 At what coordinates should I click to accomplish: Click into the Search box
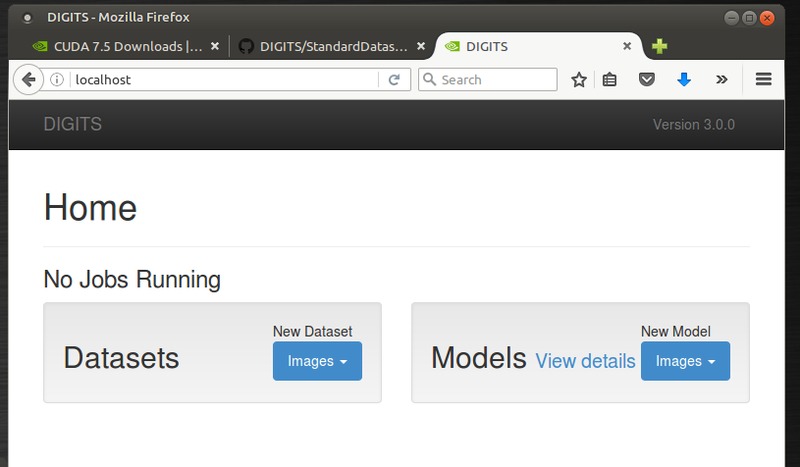pos(495,80)
